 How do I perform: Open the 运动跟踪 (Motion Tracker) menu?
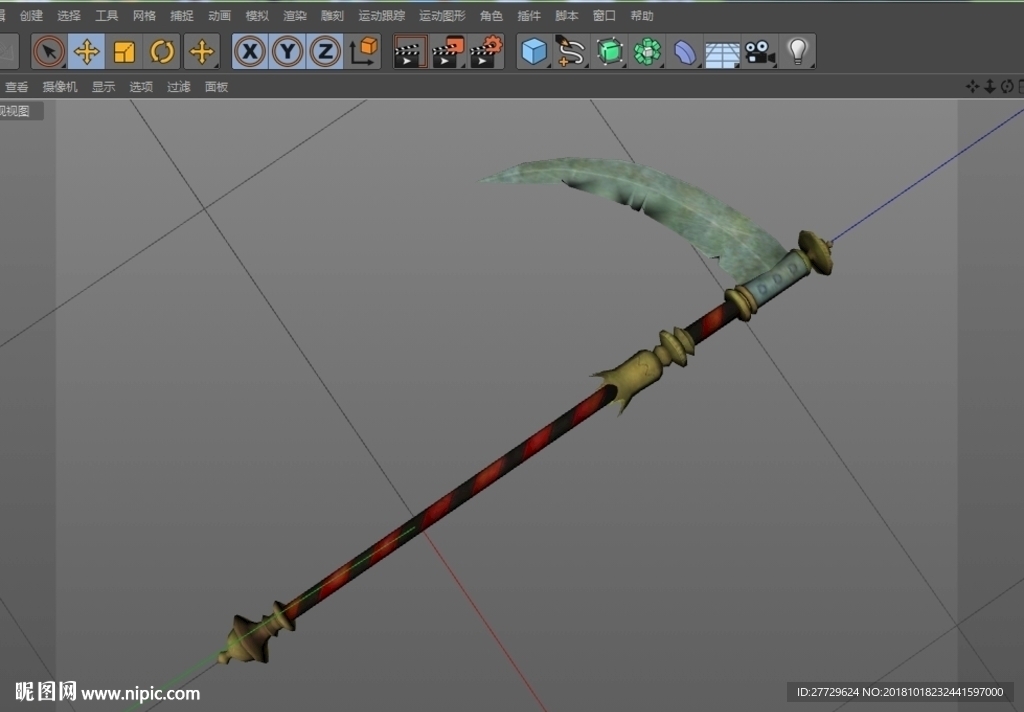click(382, 16)
